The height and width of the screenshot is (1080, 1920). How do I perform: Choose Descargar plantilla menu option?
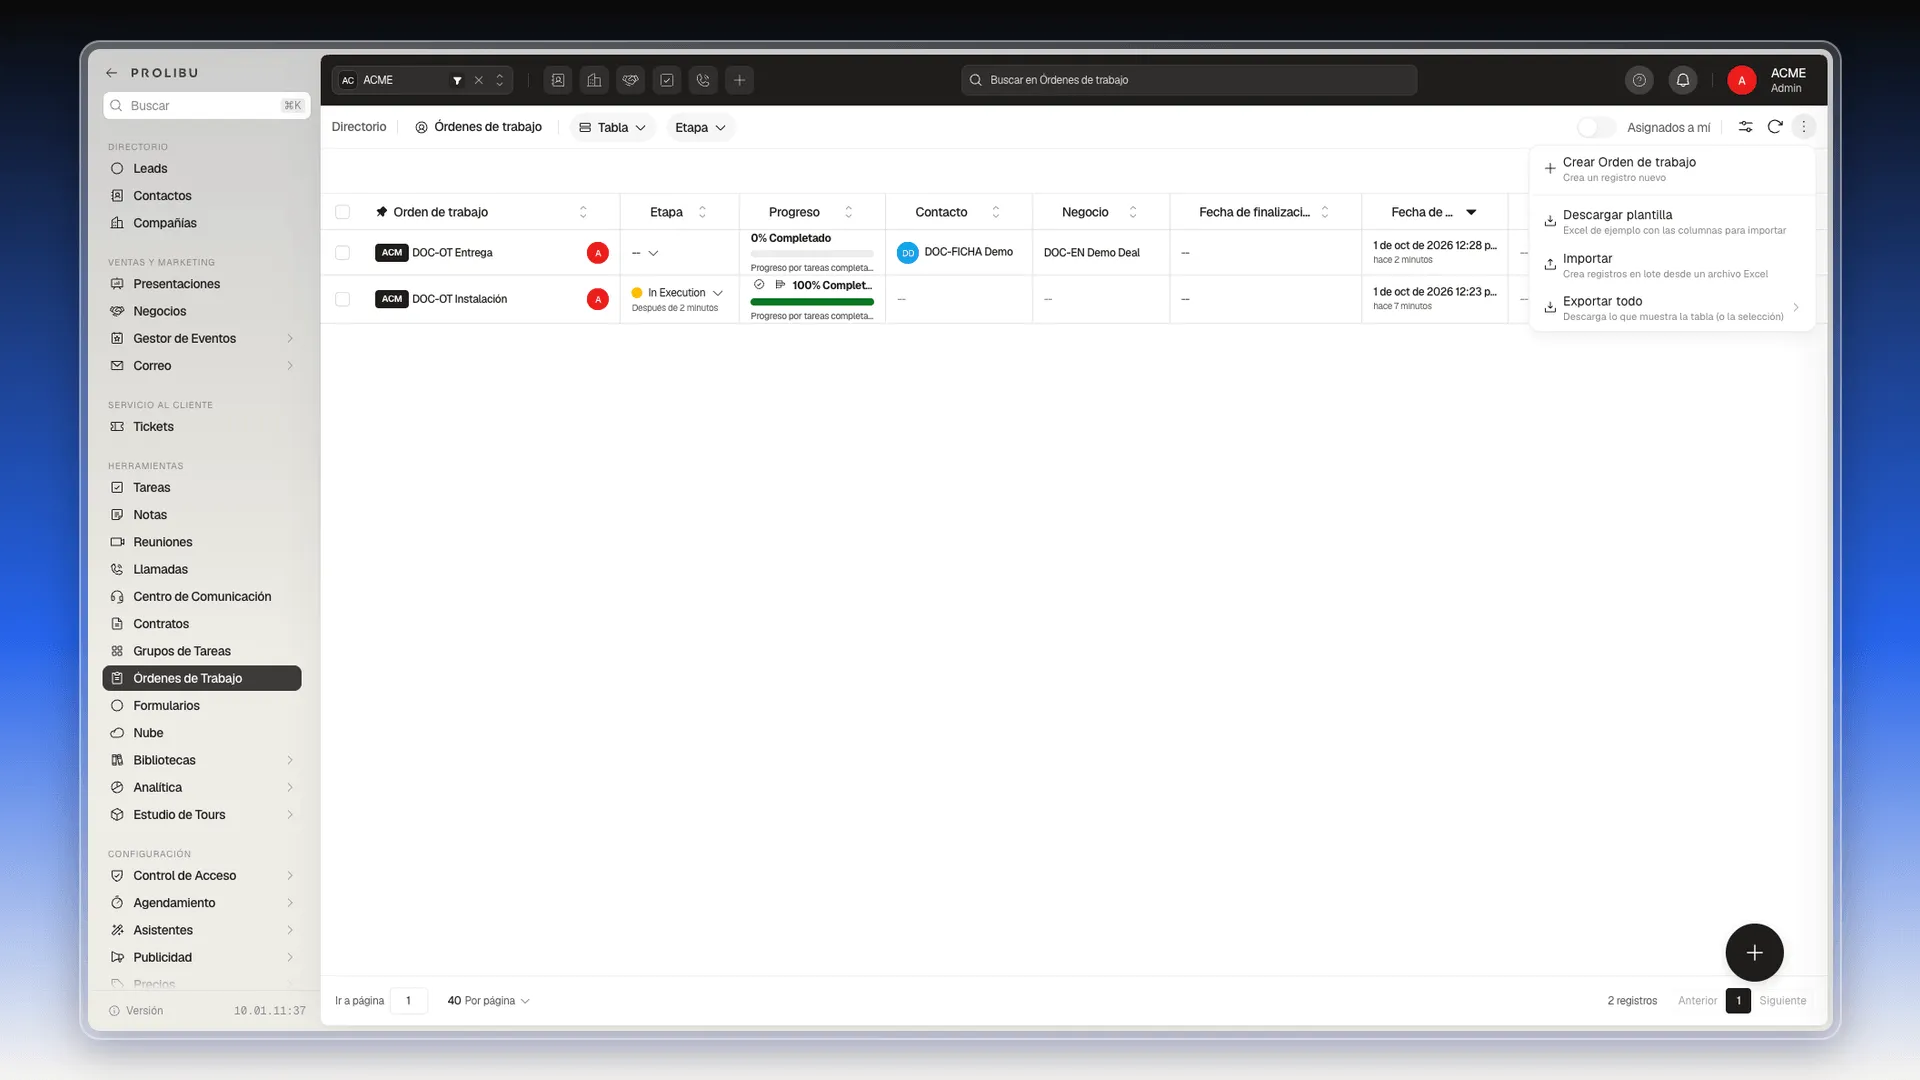(x=1672, y=222)
